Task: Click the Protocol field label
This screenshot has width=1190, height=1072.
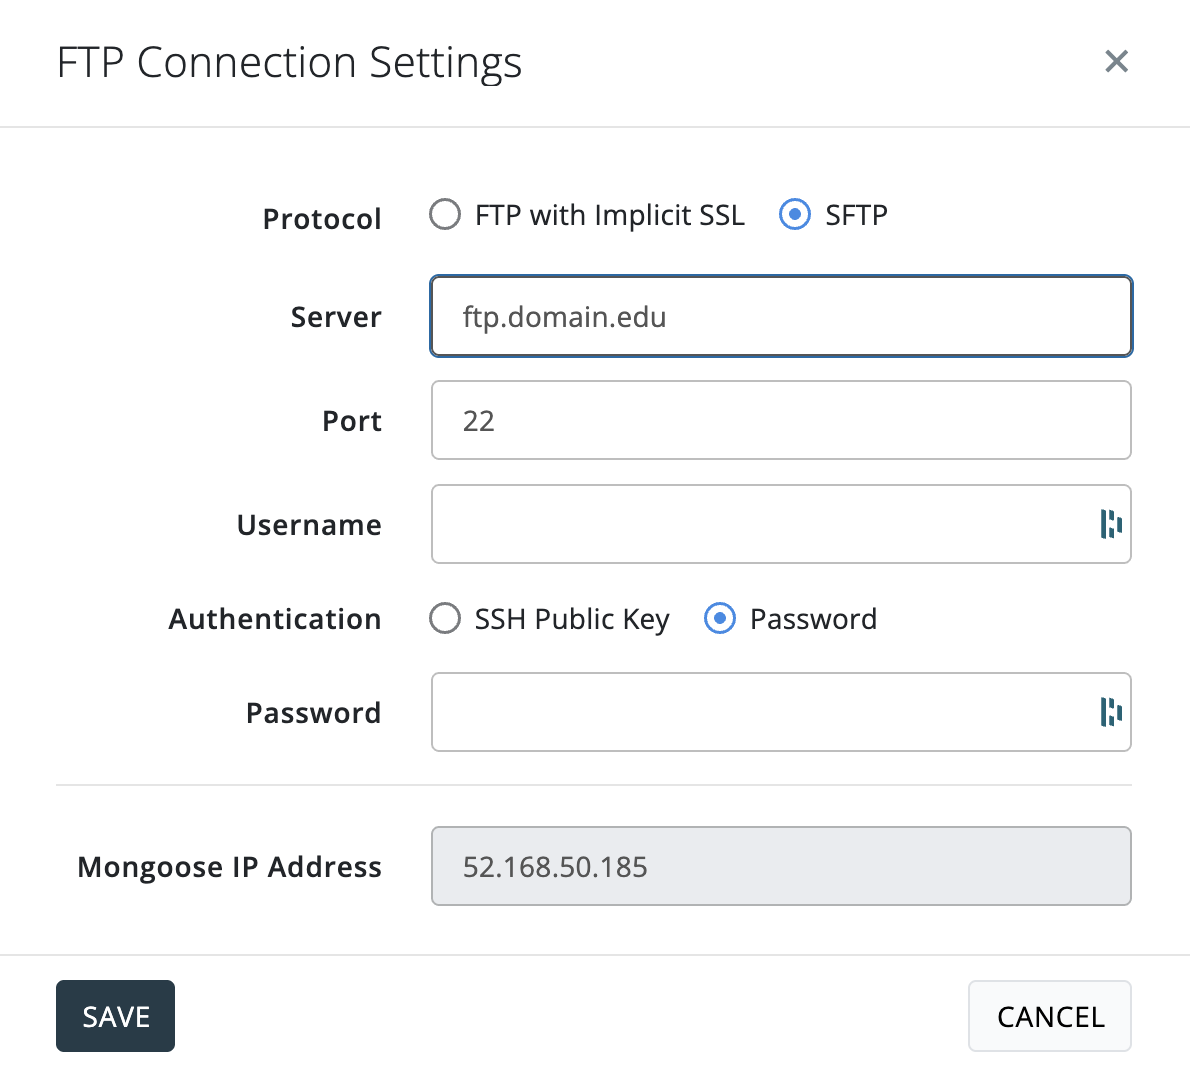Action: (x=322, y=219)
